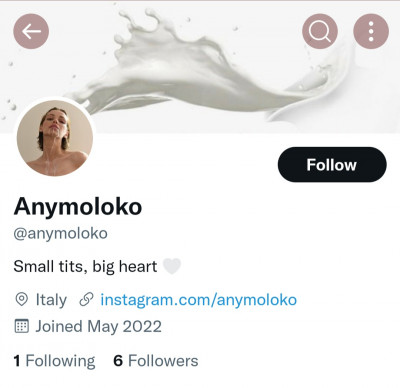Screen dimensions: 400x388
Task: Click the profile bio sentence text
Action: coord(85,267)
